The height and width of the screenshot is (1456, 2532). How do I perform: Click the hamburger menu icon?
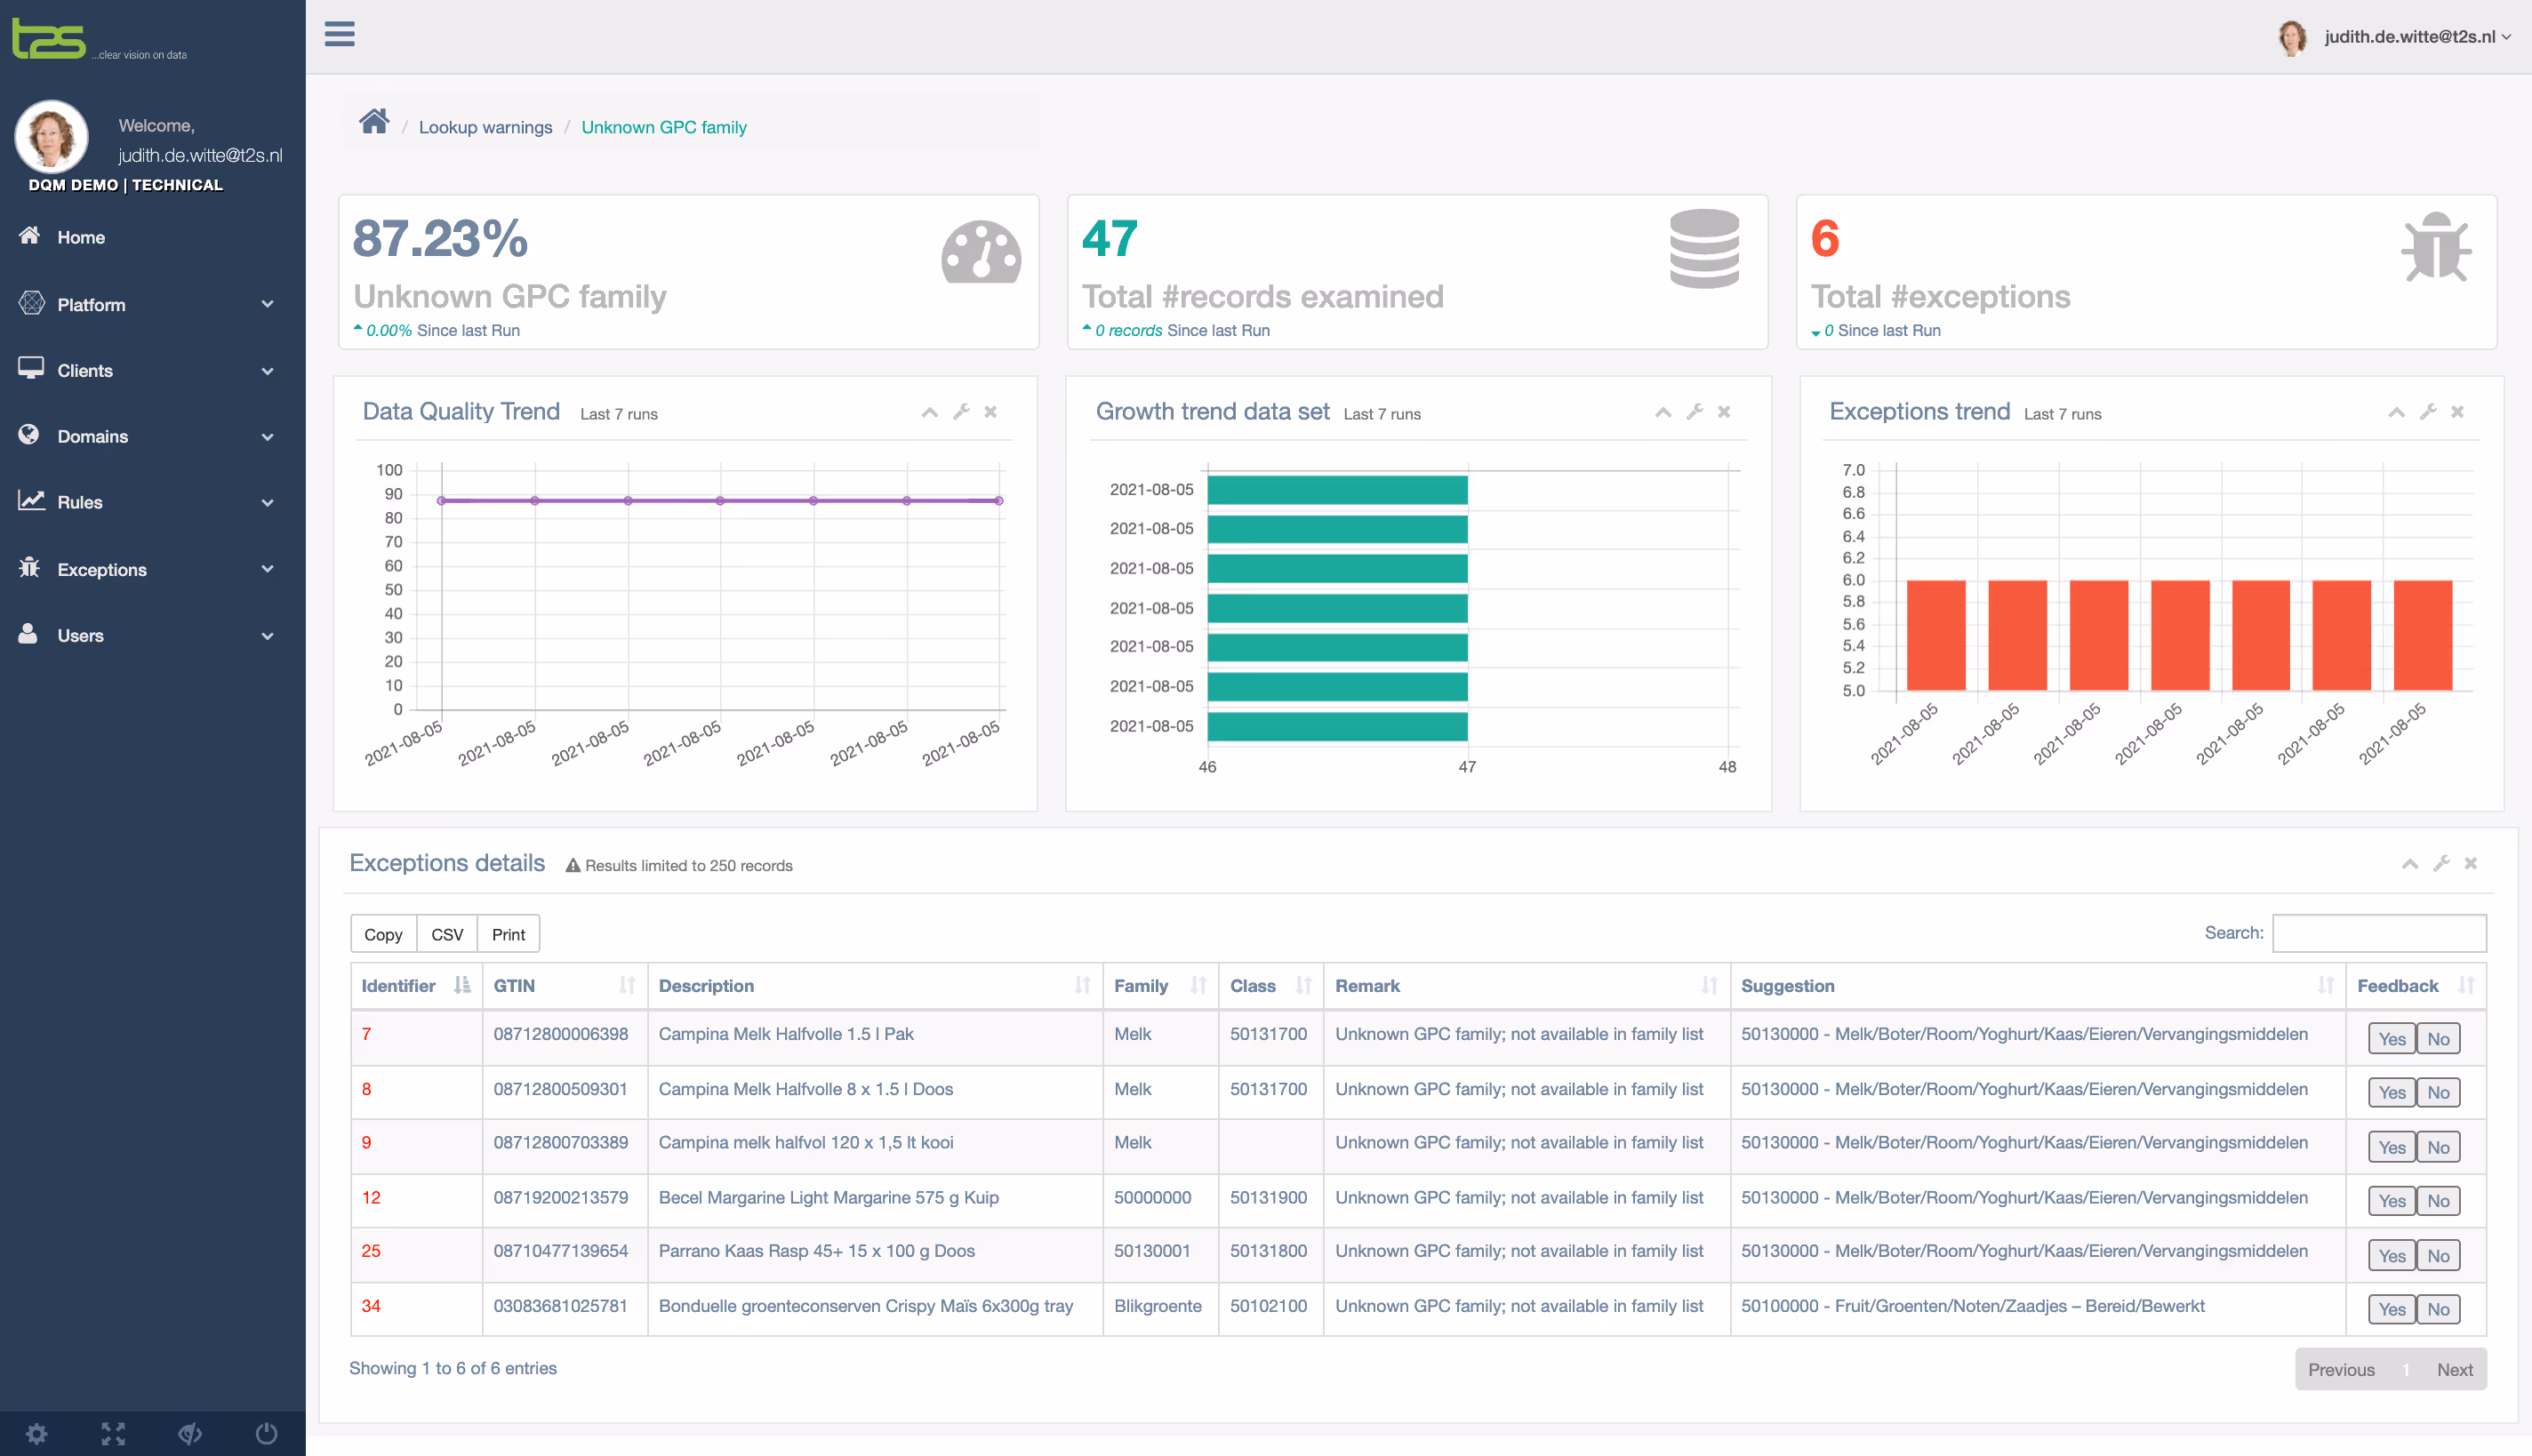(339, 34)
